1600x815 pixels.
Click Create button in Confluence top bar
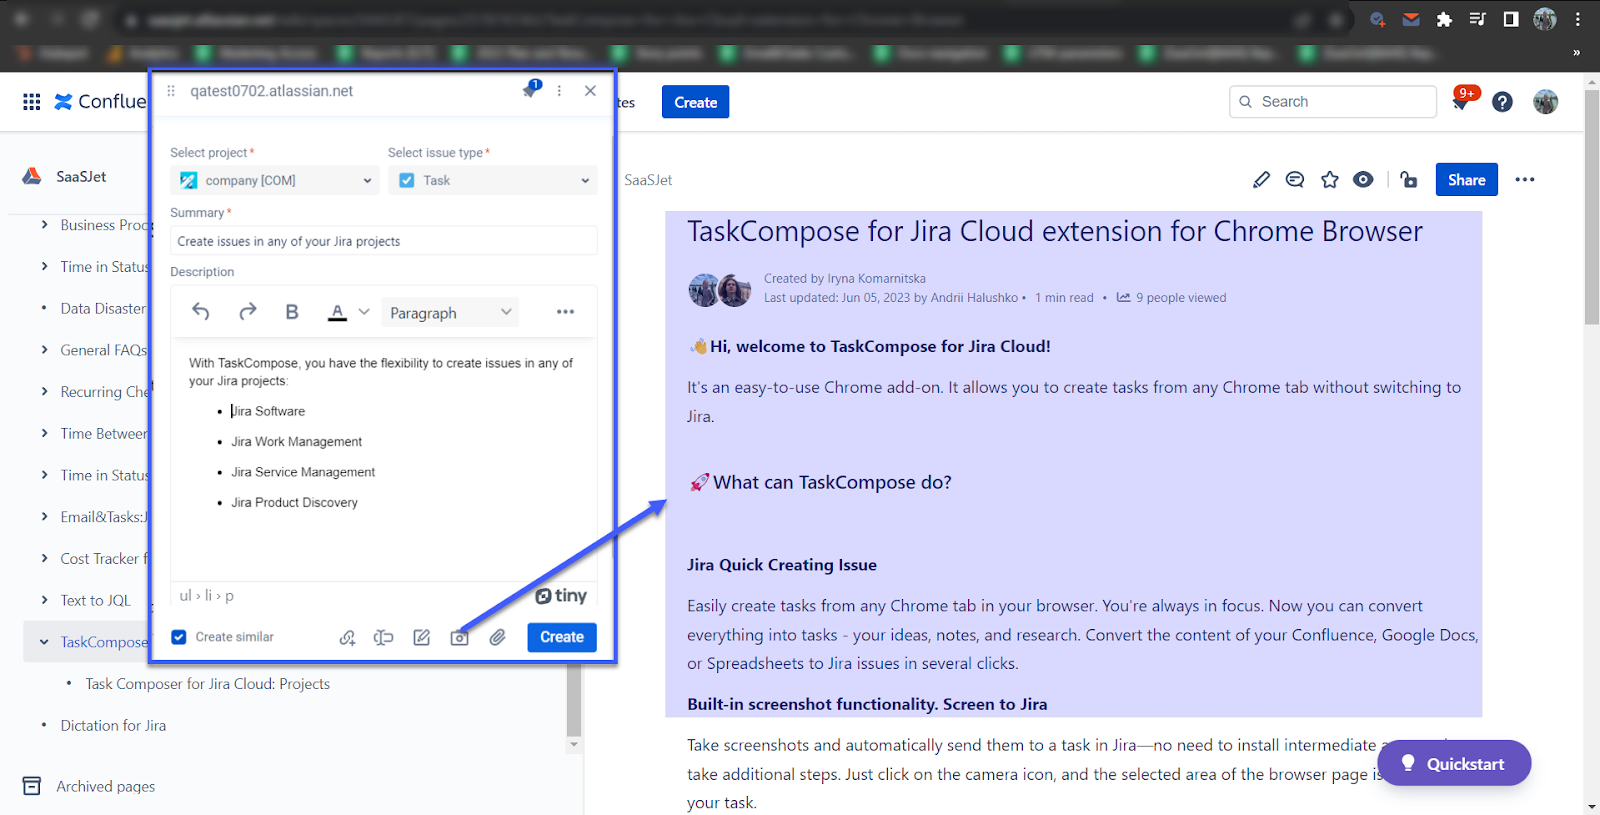click(695, 102)
